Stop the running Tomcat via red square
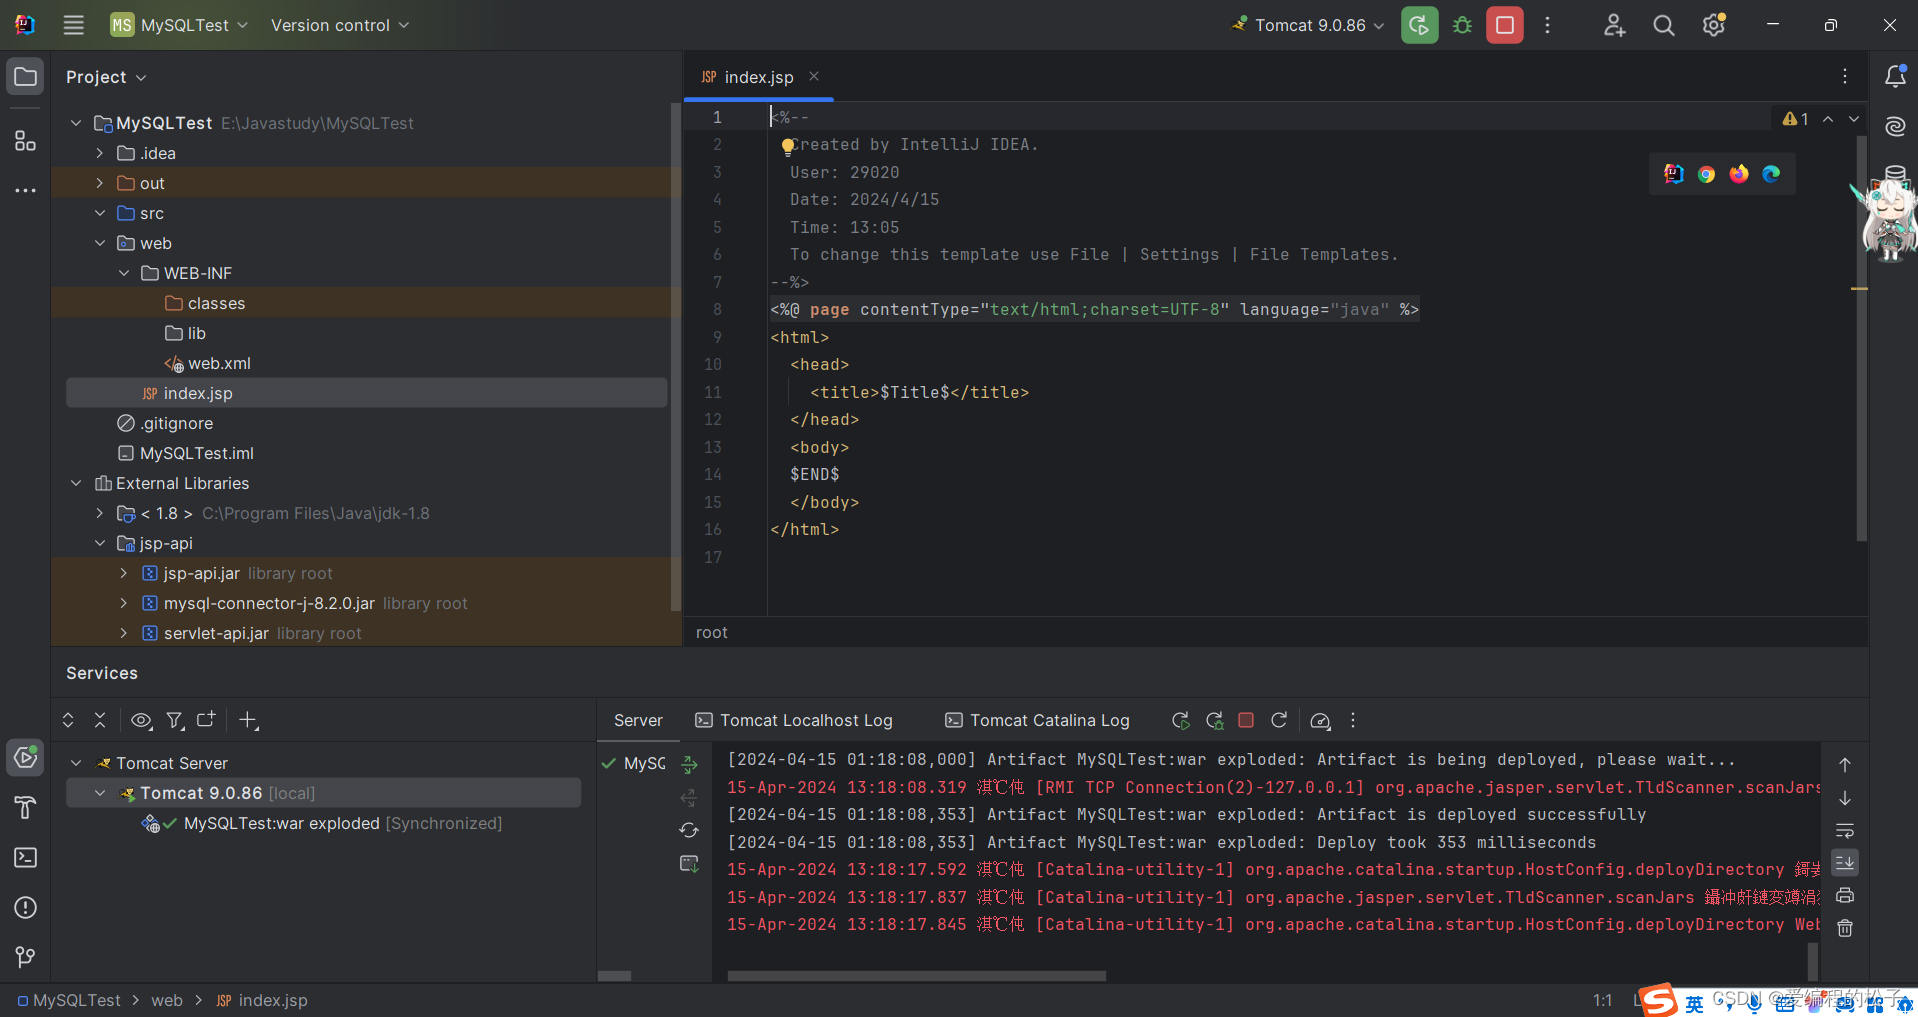Viewport: 1918px width, 1017px height. (x=1505, y=25)
